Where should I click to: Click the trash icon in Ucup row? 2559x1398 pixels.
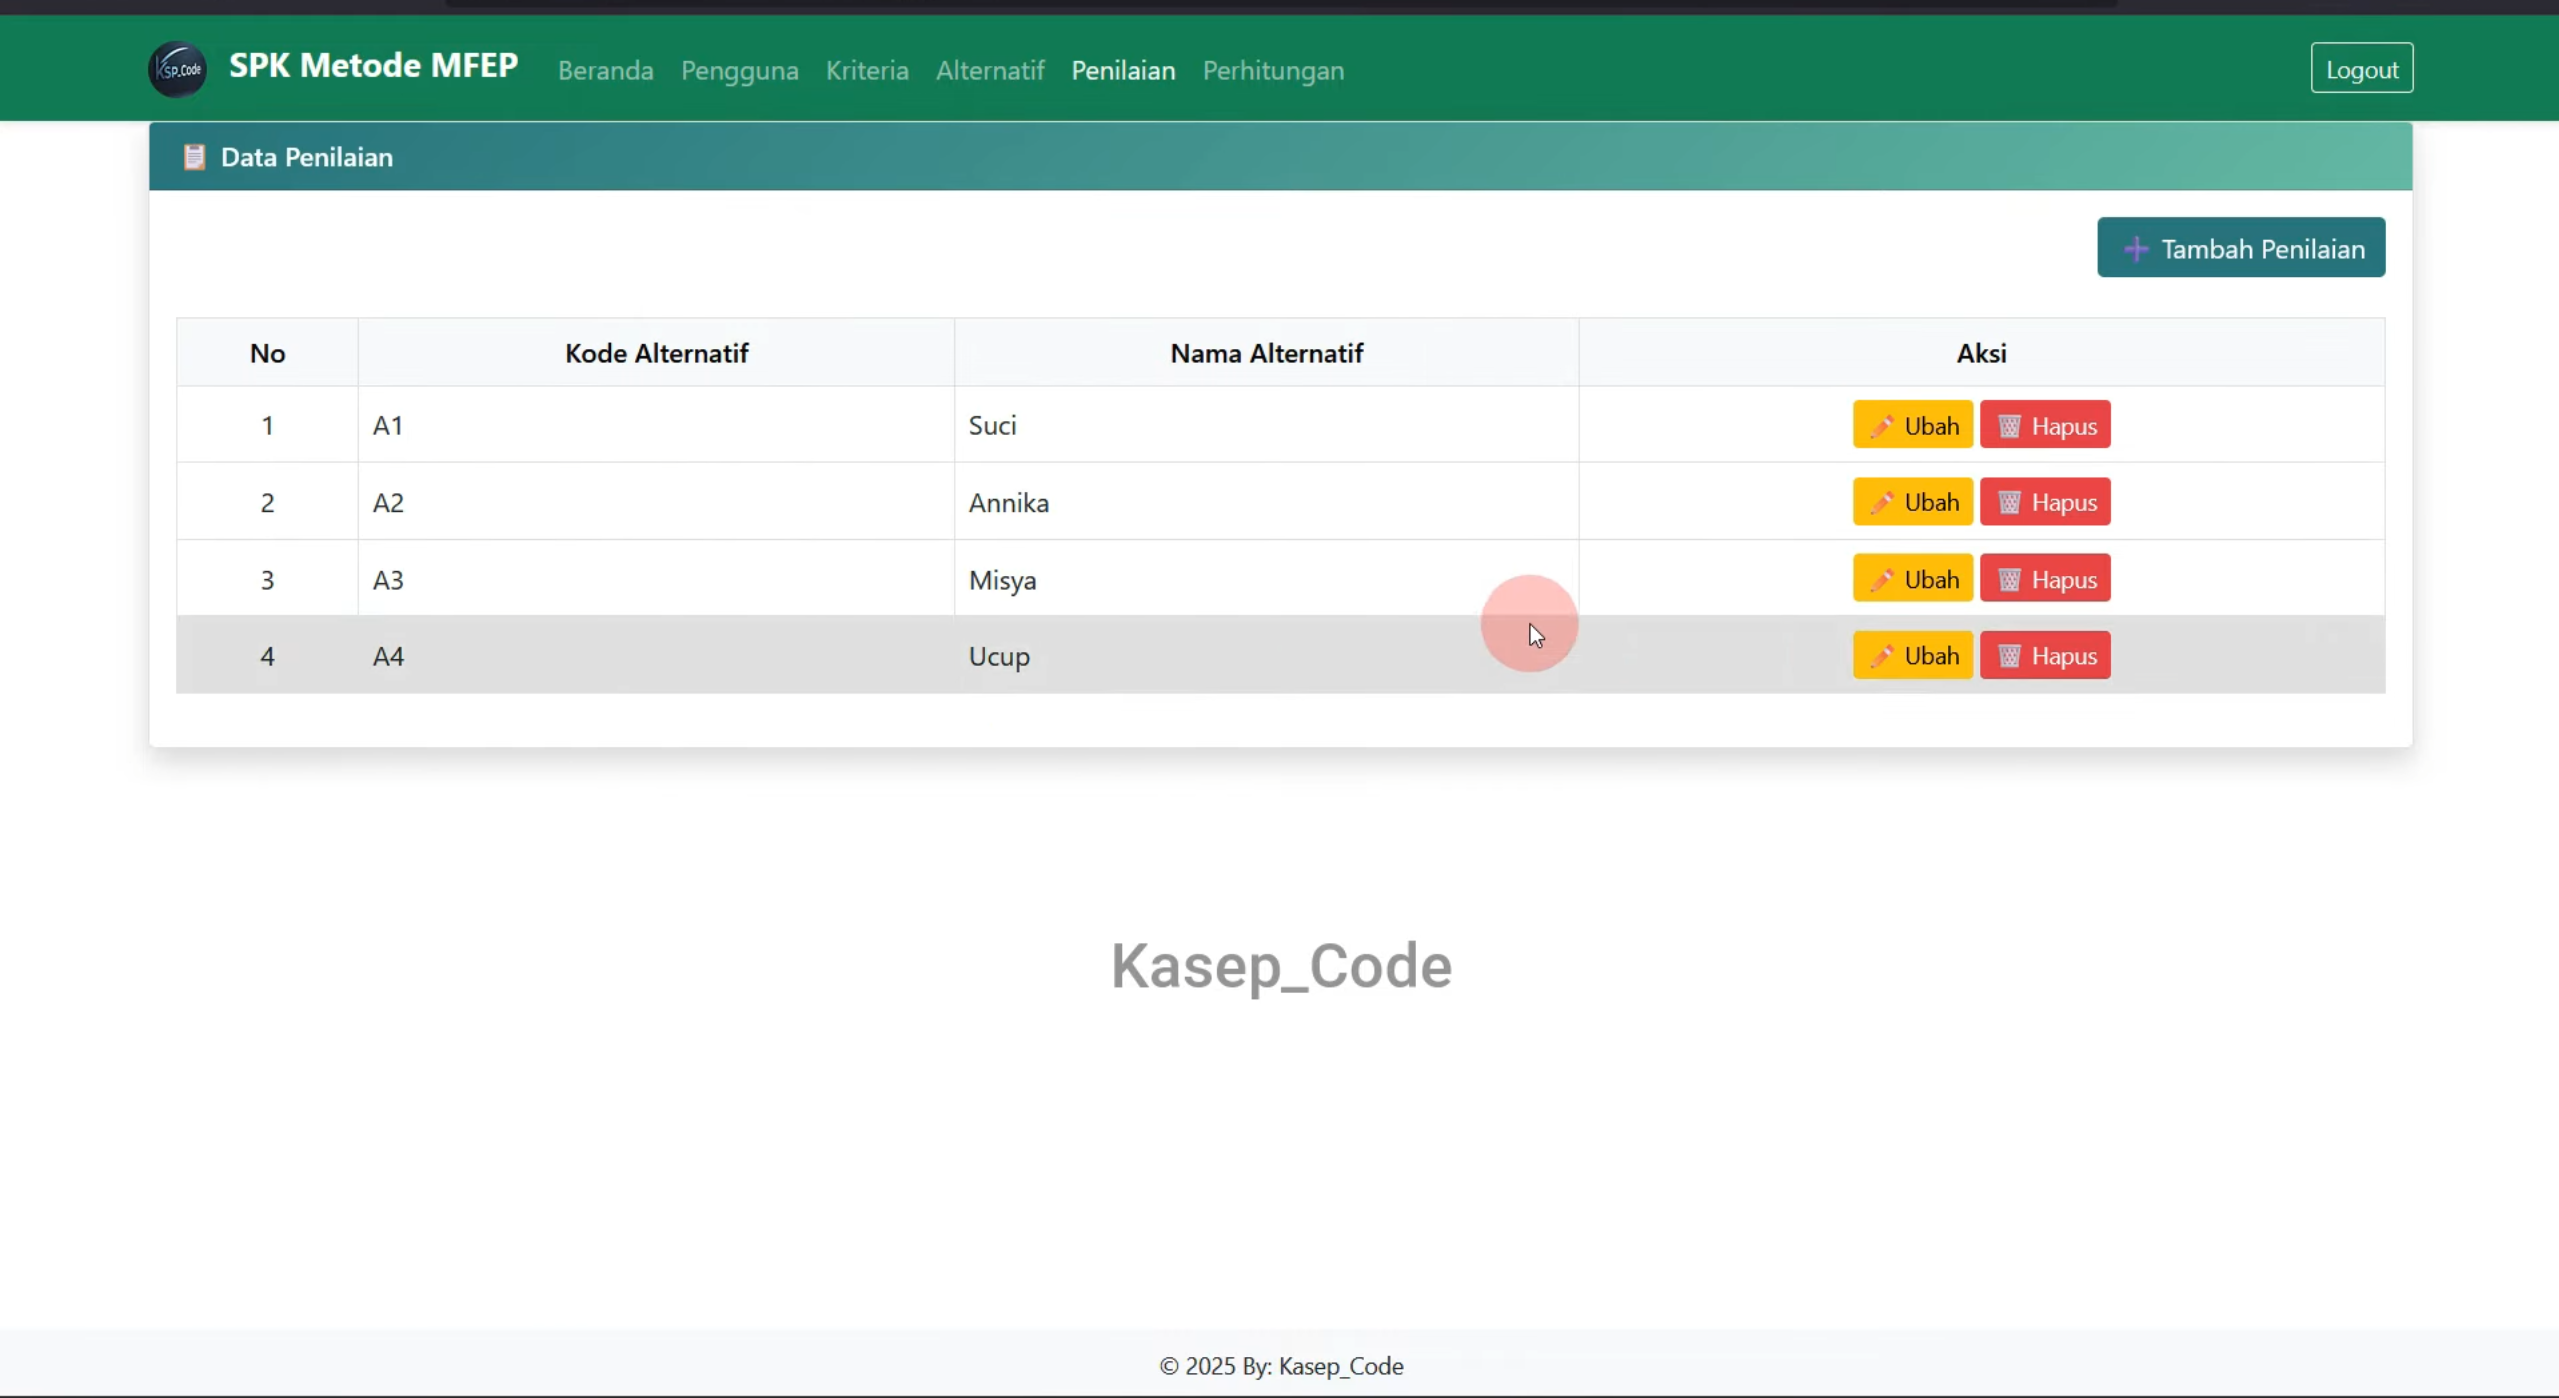[x=2009, y=655]
